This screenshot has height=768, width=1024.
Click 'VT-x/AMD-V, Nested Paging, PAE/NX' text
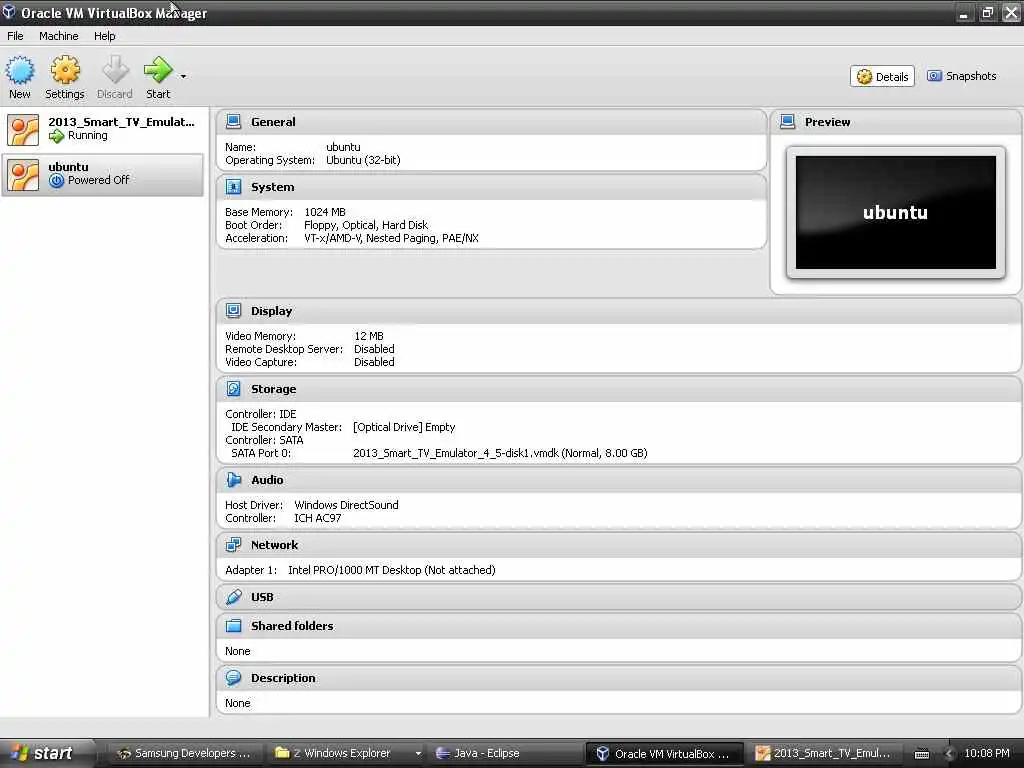(391, 238)
